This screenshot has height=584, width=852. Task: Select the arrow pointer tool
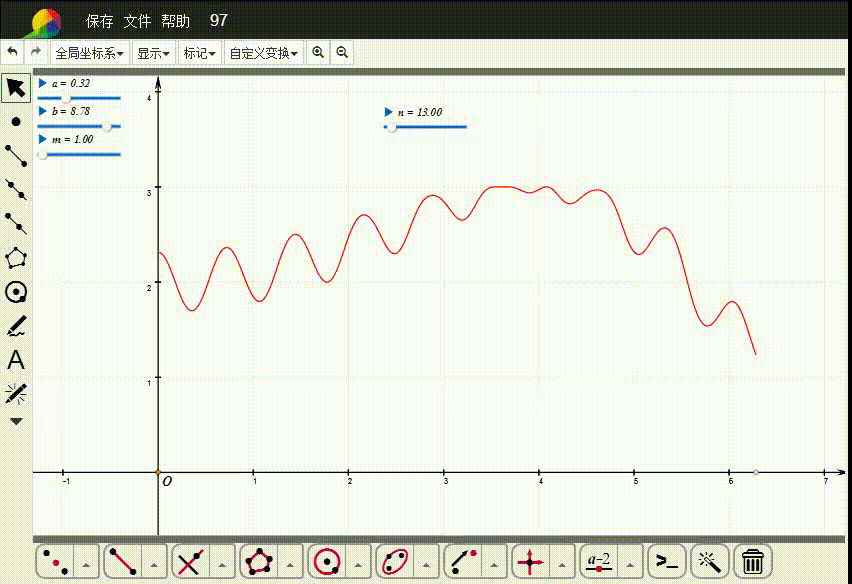pos(16,88)
